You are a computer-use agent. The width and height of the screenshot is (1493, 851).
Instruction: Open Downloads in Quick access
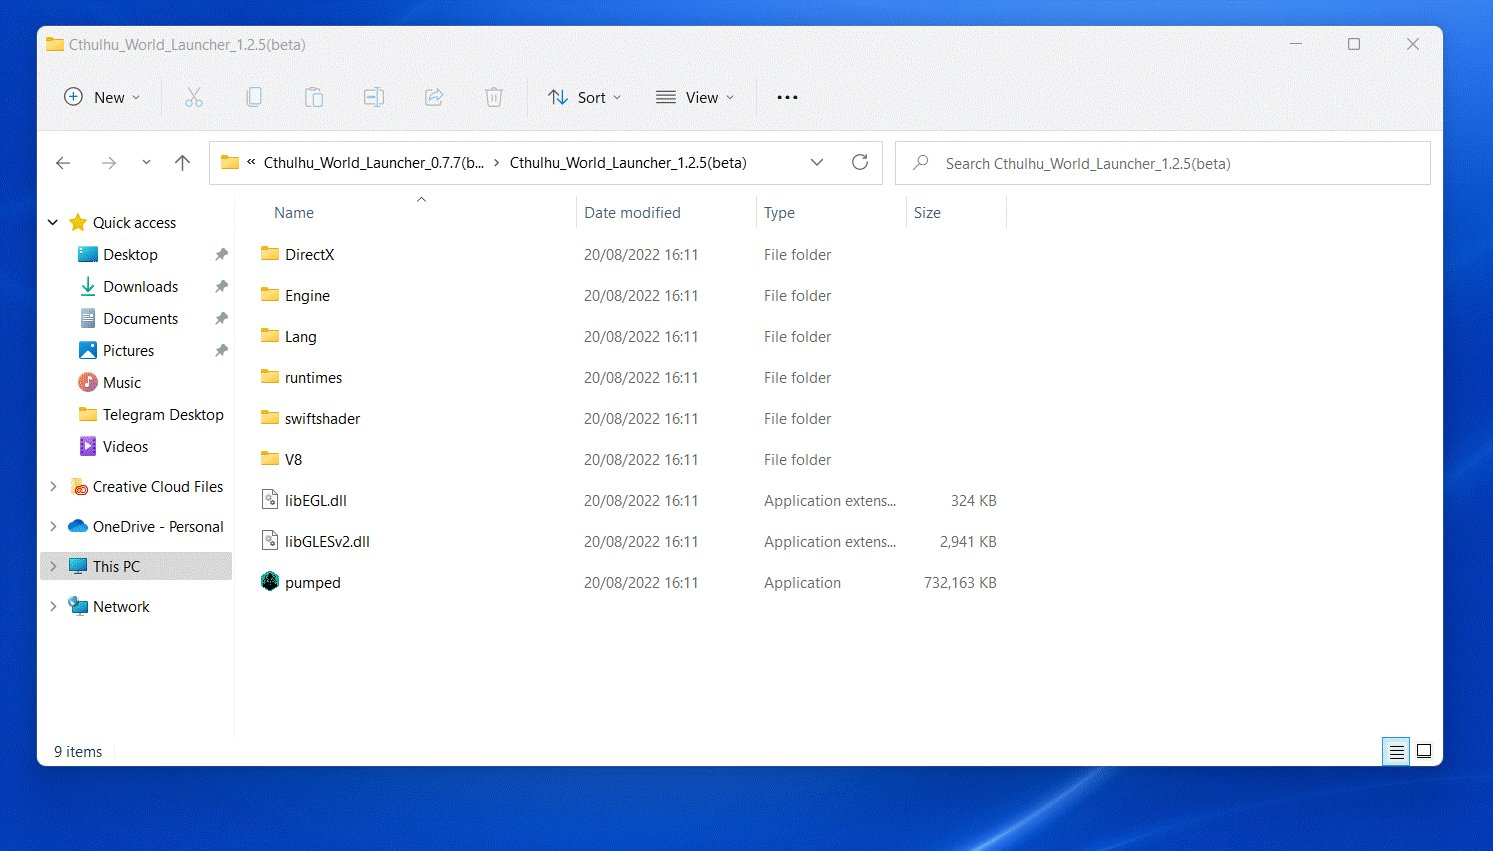point(140,286)
